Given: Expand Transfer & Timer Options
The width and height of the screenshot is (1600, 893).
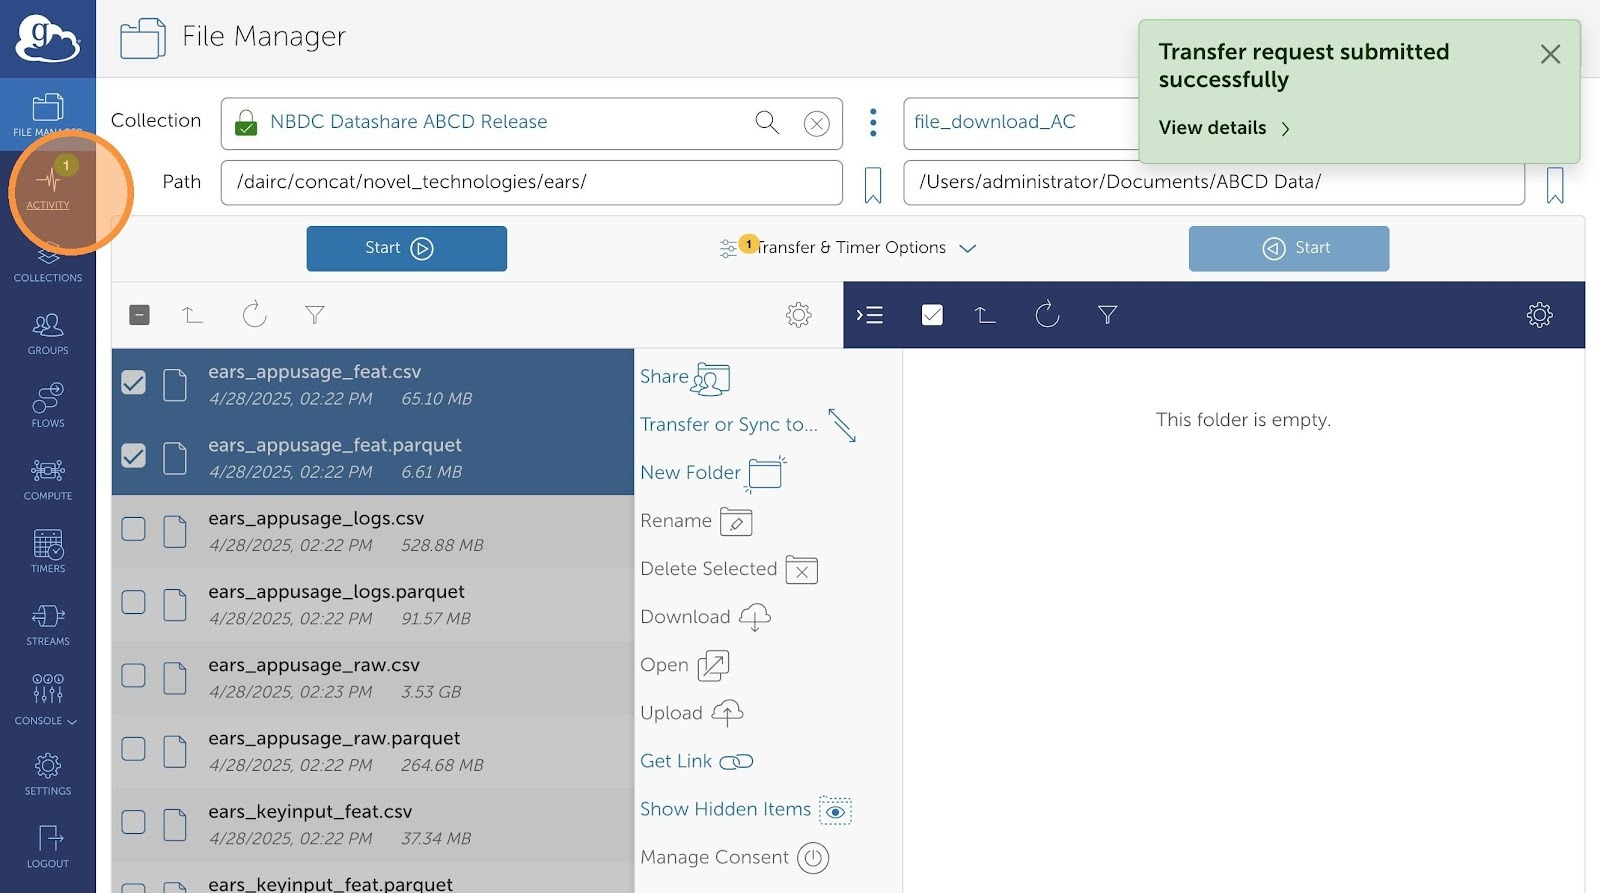Looking at the screenshot, I should (x=848, y=248).
